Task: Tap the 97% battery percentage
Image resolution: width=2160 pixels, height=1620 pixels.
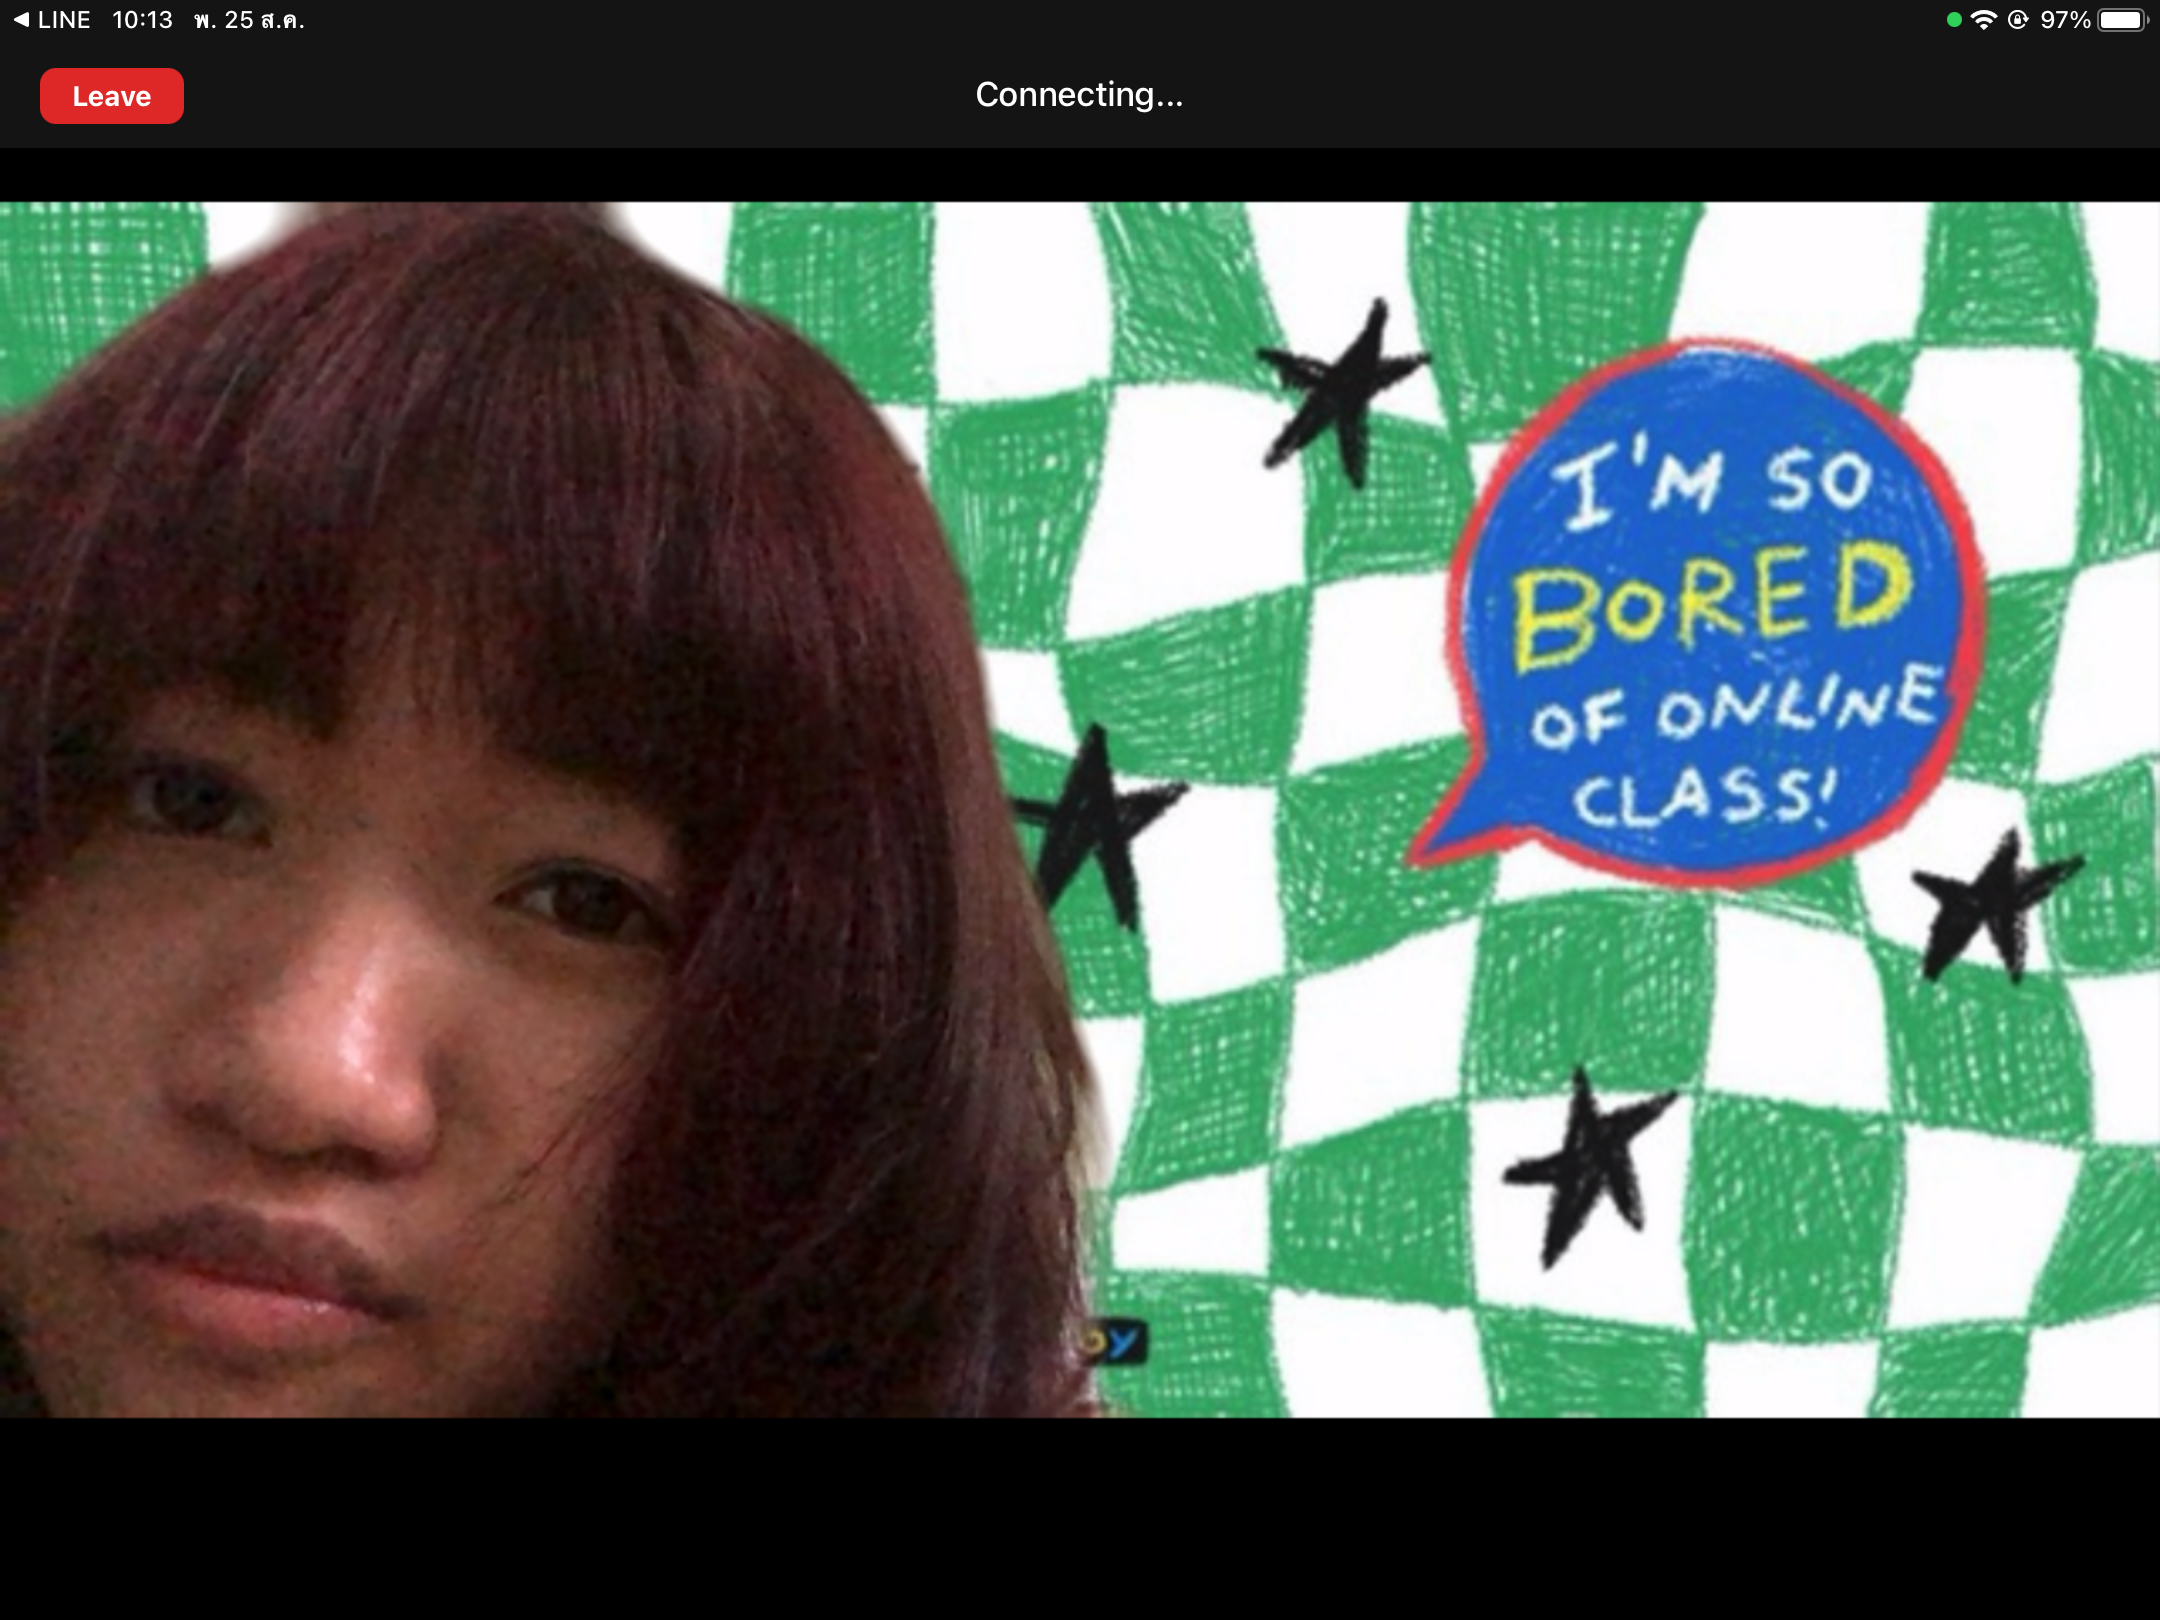Action: pyautogui.click(x=2065, y=20)
